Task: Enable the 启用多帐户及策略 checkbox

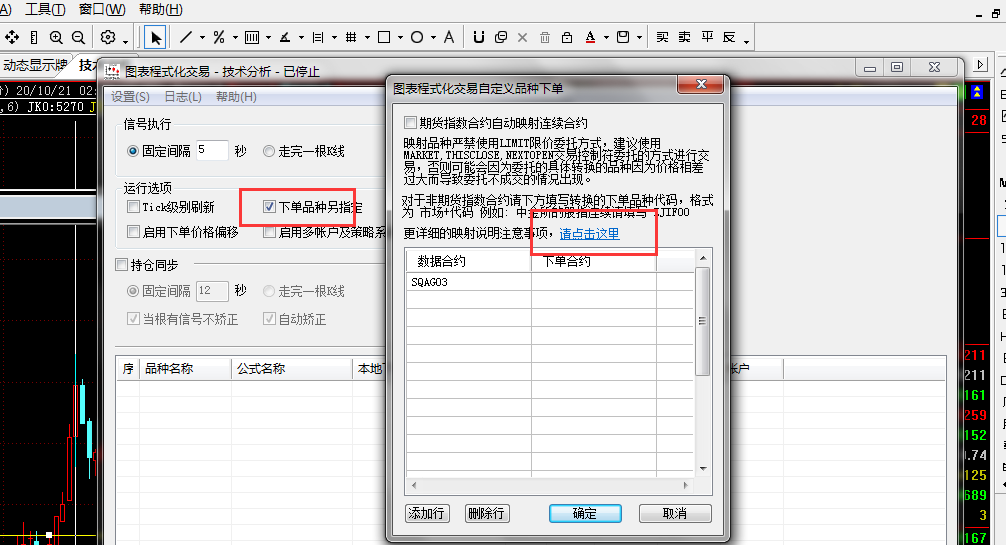Action: click(269, 232)
